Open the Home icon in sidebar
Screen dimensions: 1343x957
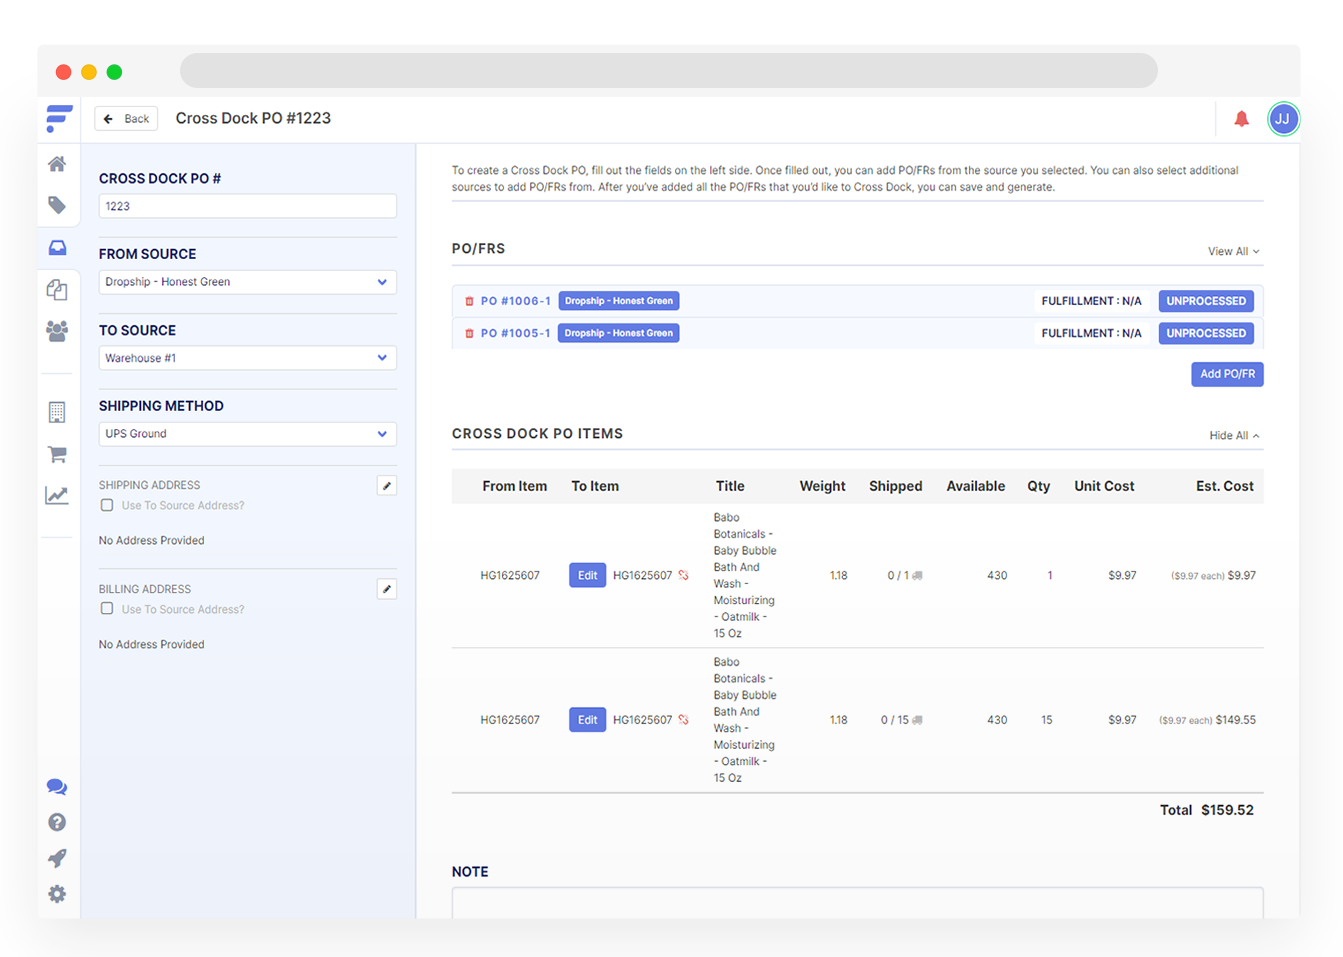pyautogui.click(x=57, y=163)
